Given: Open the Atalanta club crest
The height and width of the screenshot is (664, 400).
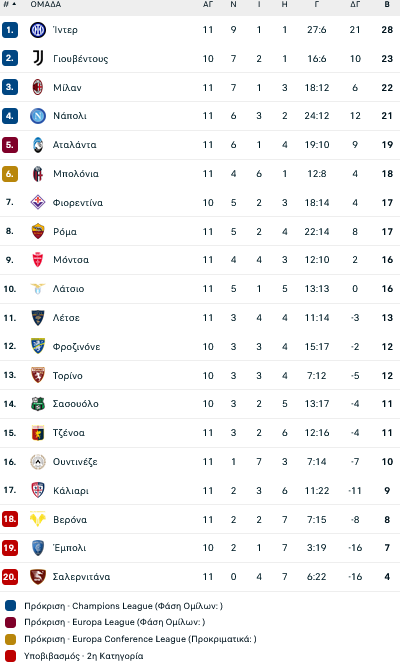Looking at the screenshot, I should click(38, 145).
